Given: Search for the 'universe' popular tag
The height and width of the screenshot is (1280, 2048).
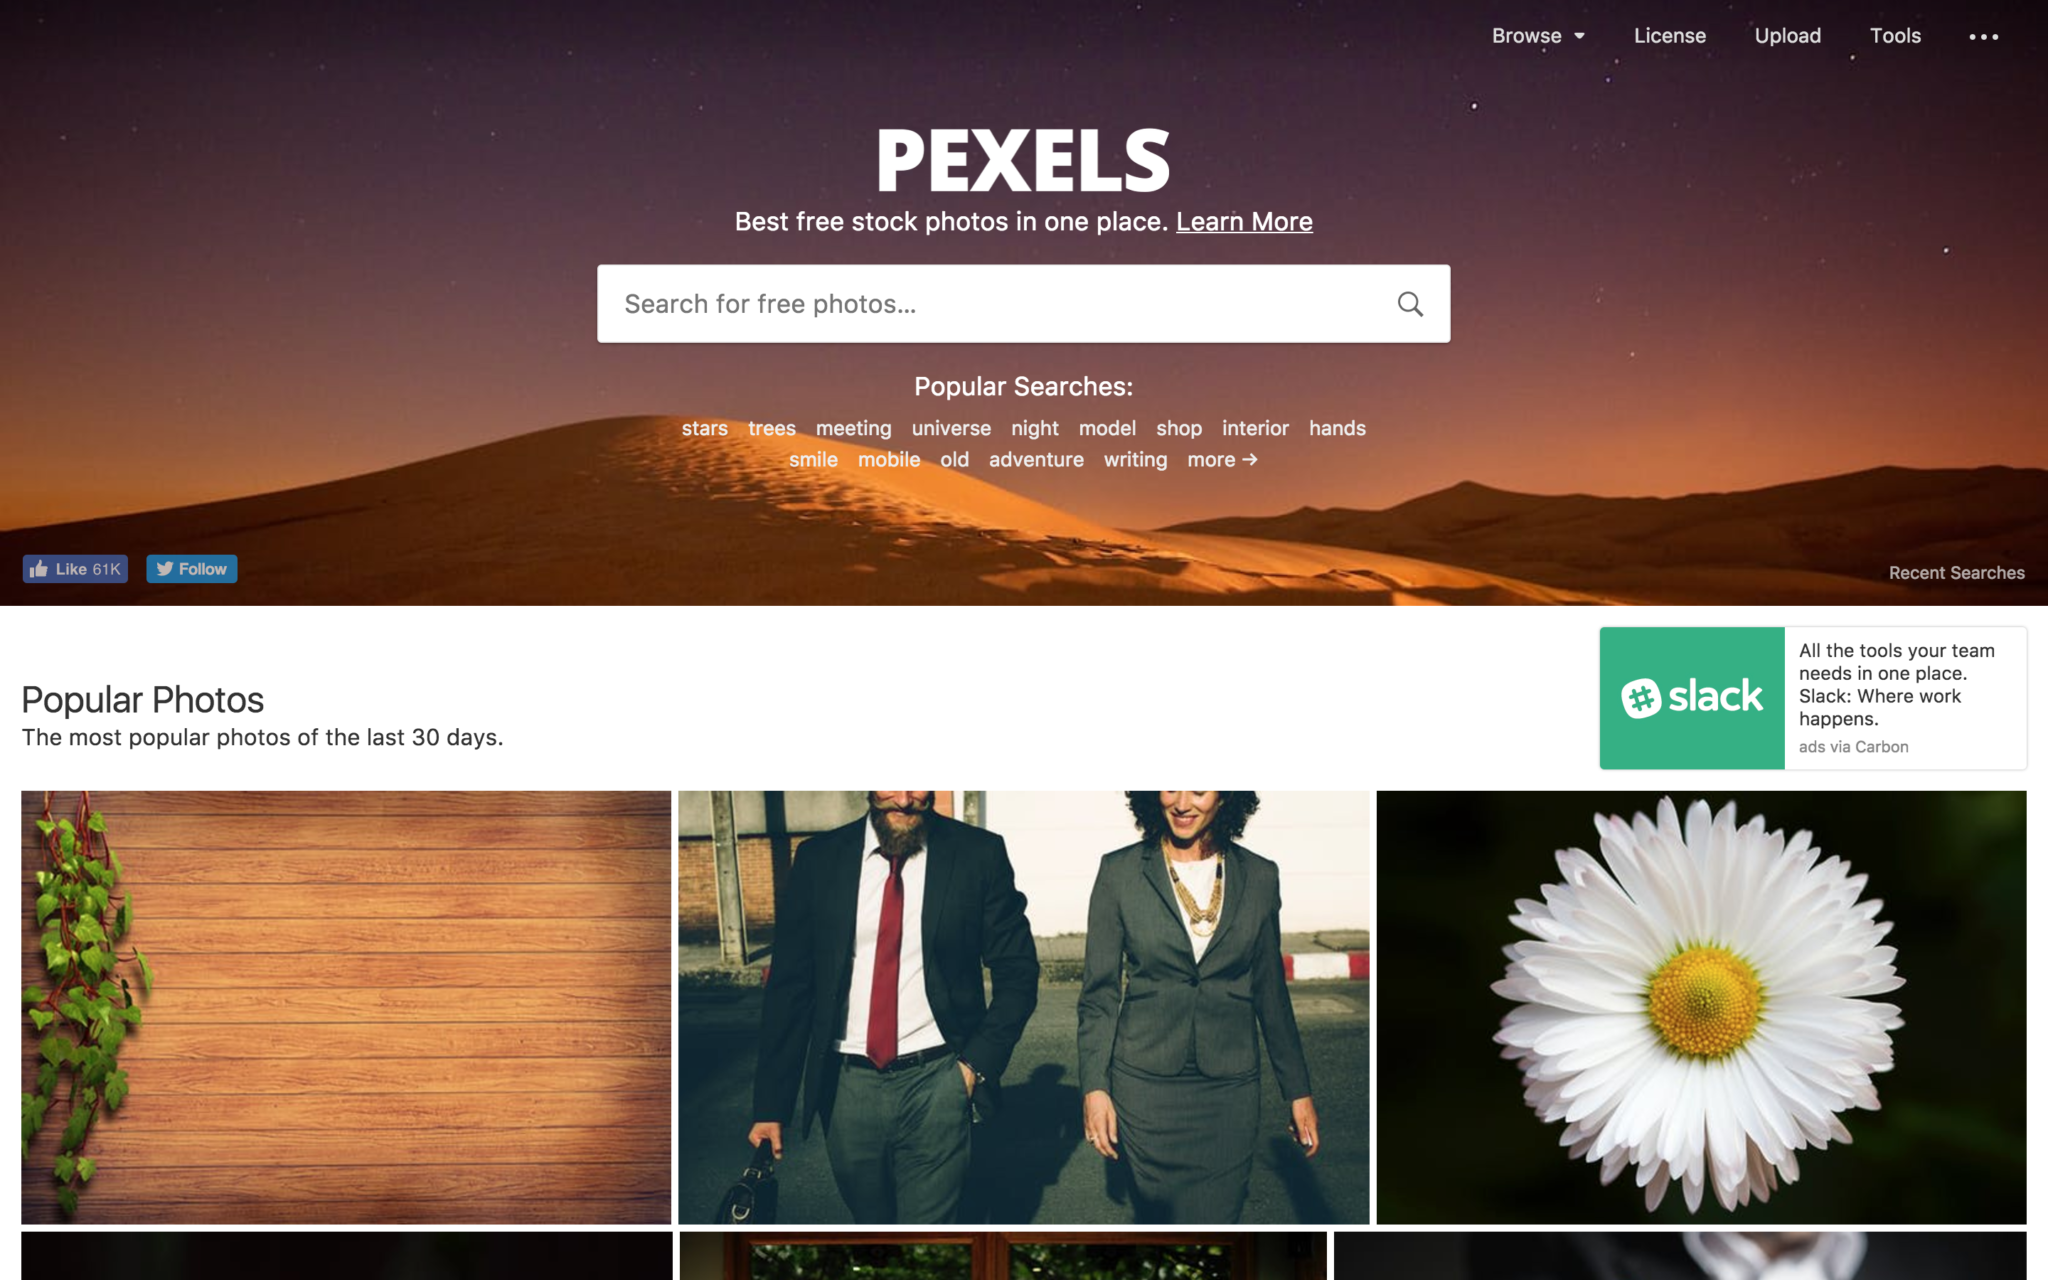Looking at the screenshot, I should pos(951,428).
